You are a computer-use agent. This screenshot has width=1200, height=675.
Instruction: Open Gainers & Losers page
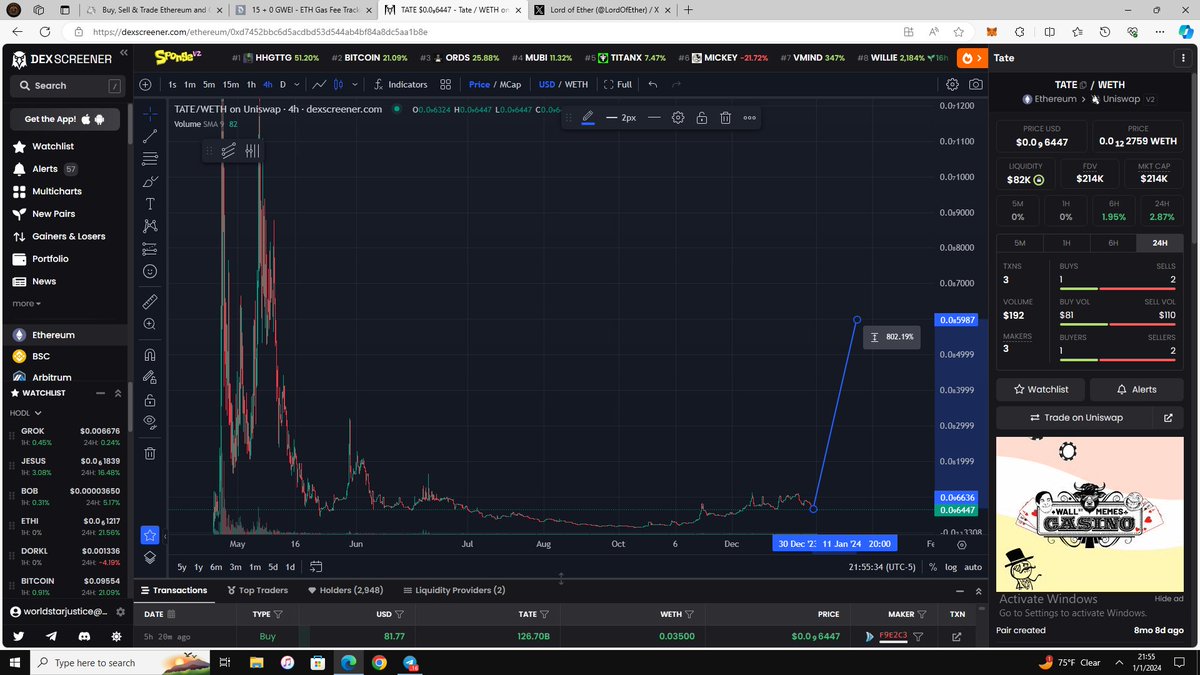pyautogui.click(x=68, y=236)
